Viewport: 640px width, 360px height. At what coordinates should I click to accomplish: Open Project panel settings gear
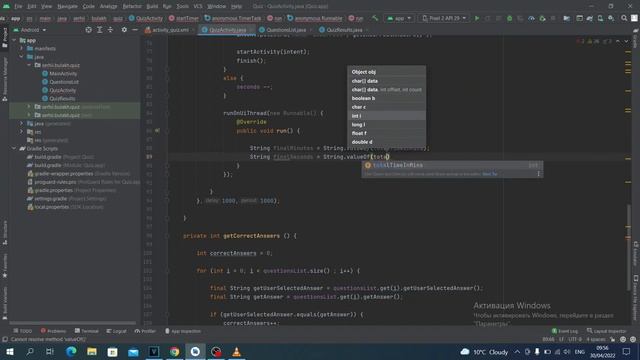coord(124,30)
